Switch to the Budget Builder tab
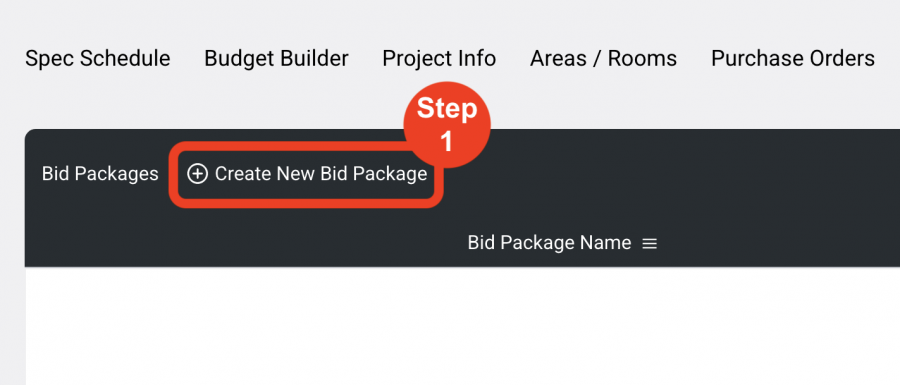Image resolution: width=900 pixels, height=385 pixels. [276, 59]
